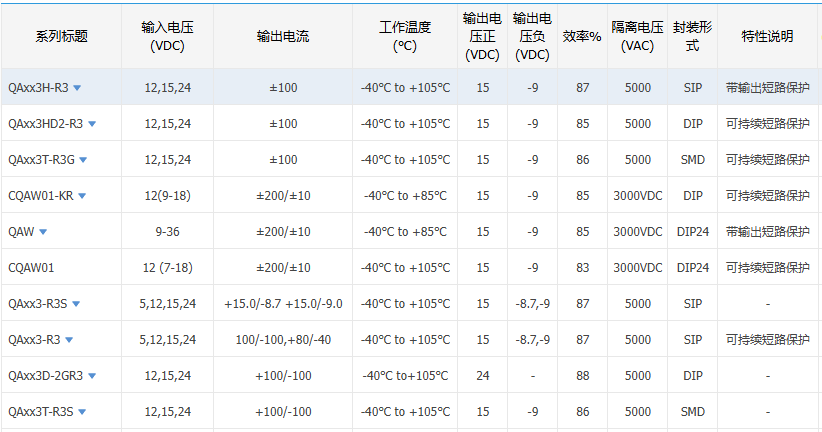Click the arrow icon after QAxx3T-R3S

click(x=82, y=412)
